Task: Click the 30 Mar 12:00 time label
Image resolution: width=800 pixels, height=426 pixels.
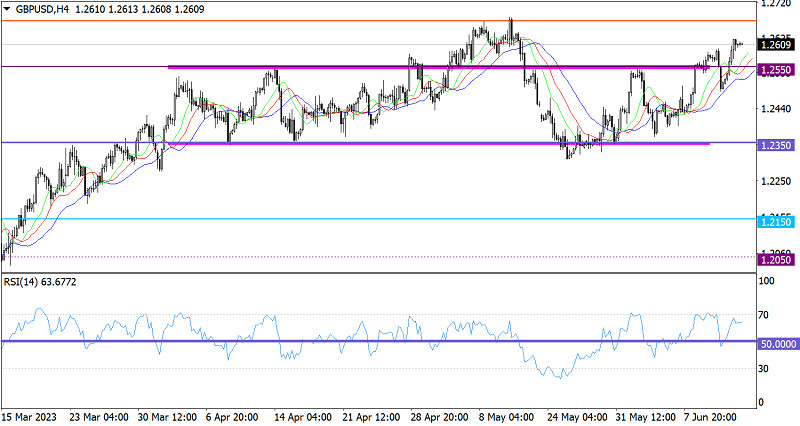Action: (167, 416)
